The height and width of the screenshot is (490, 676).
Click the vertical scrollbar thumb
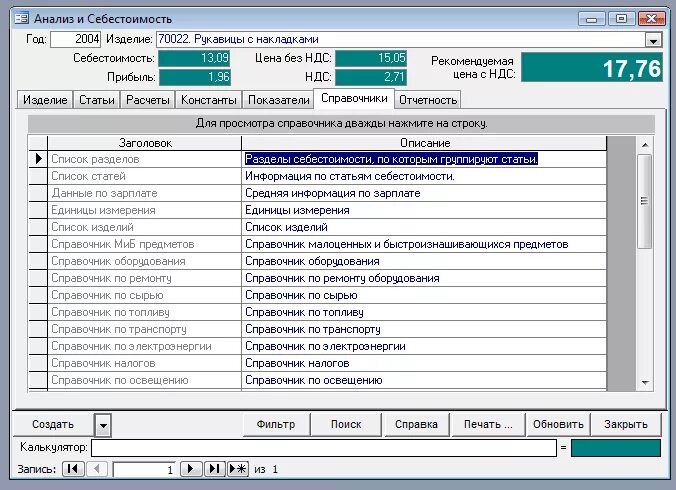click(645, 201)
